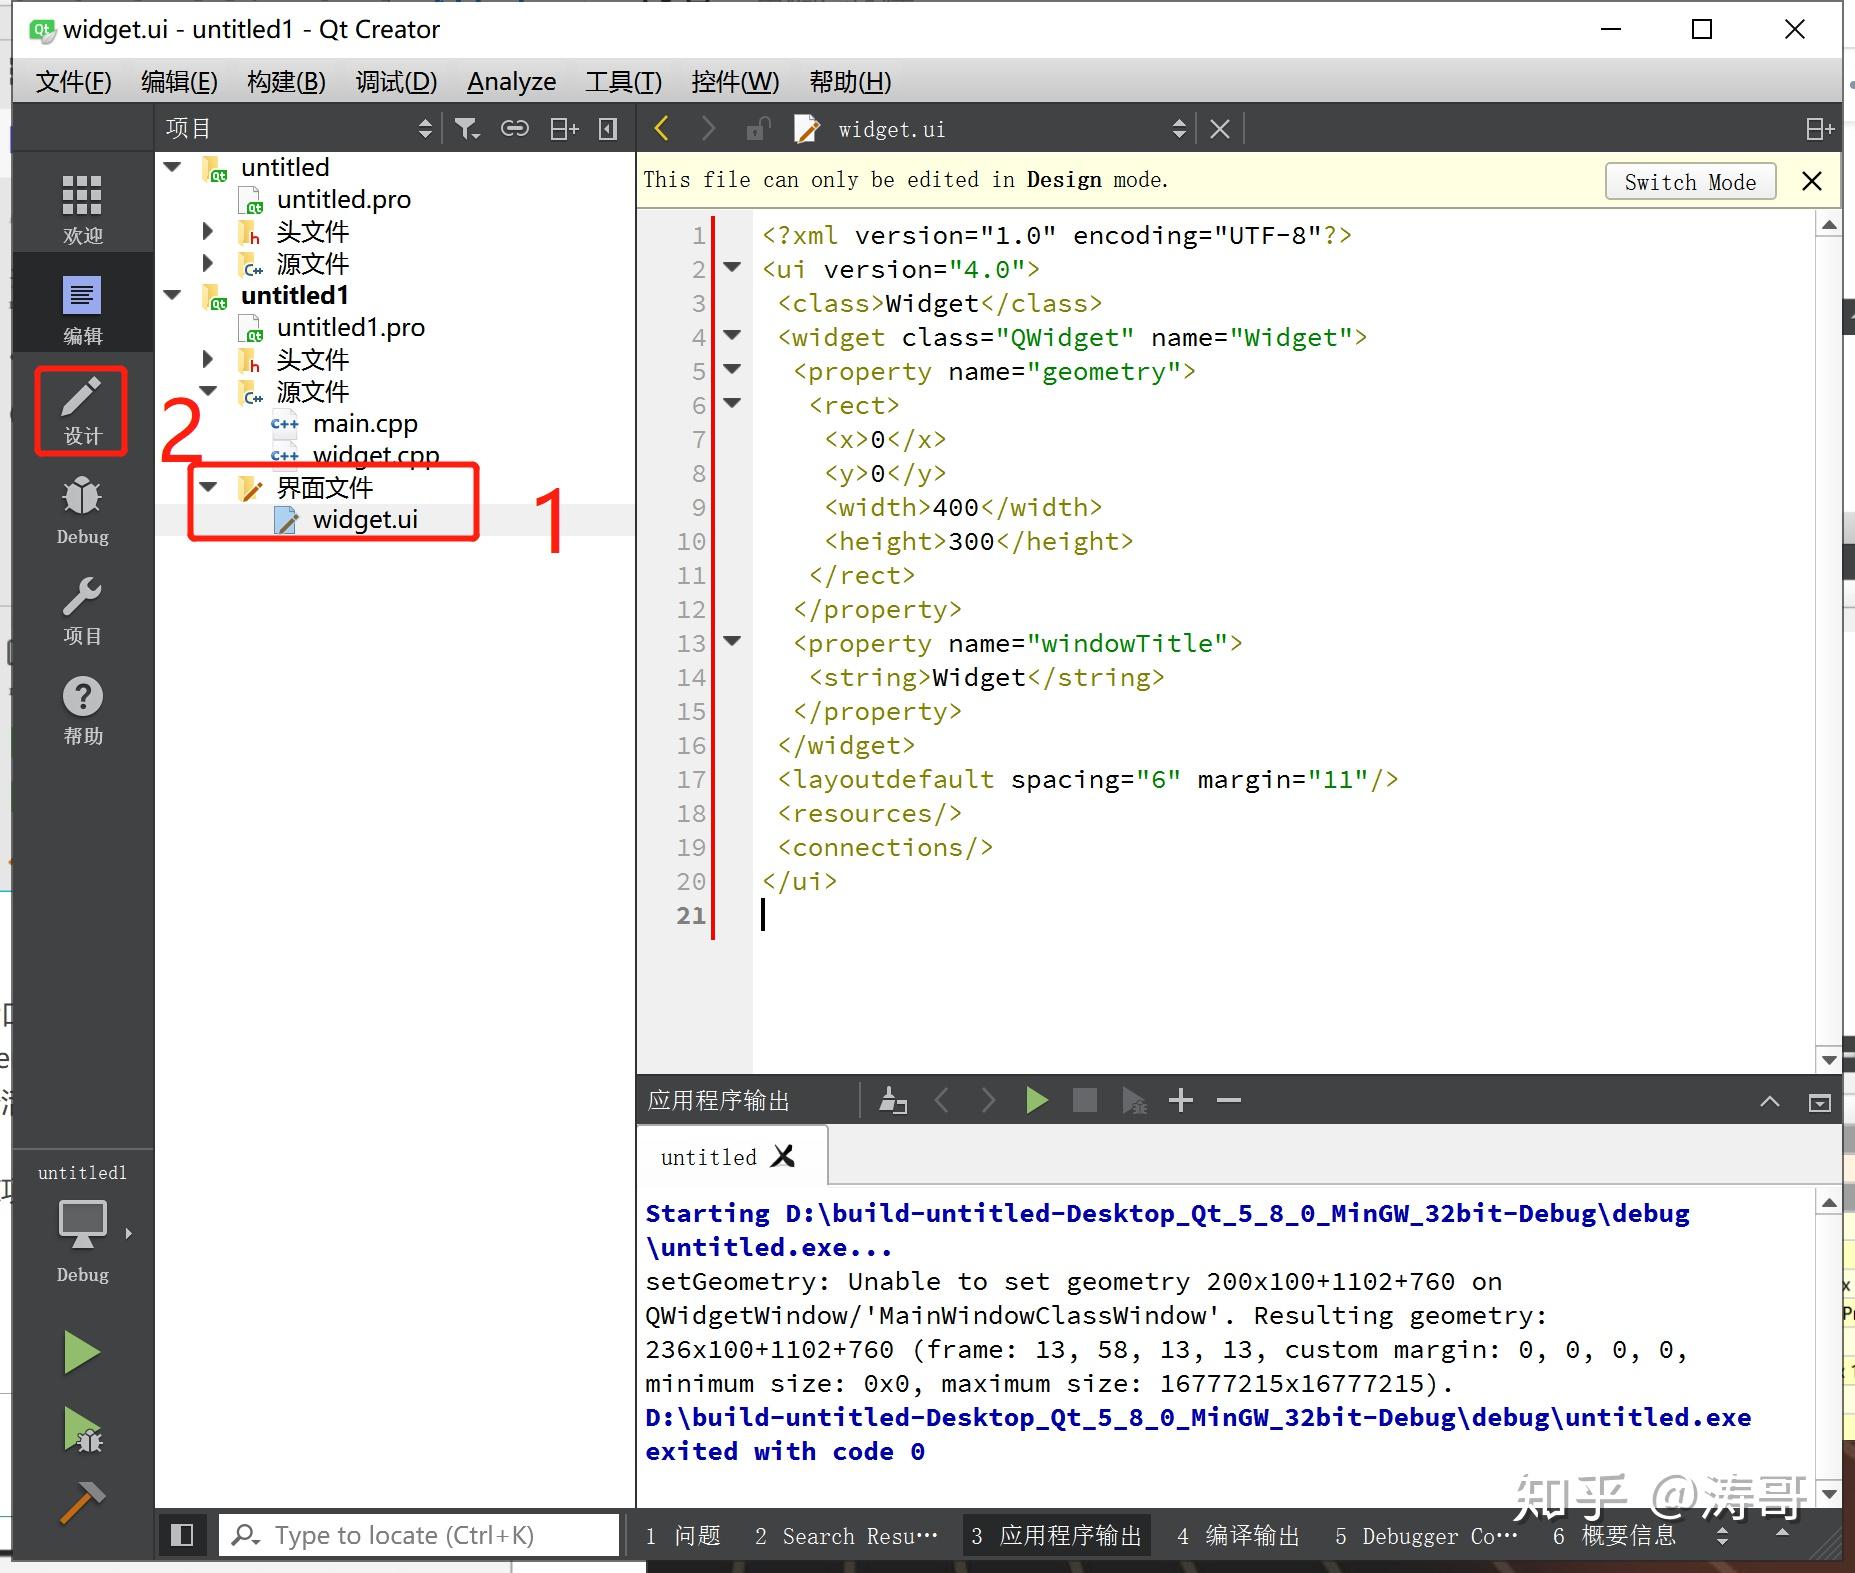The height and width of the screenshot is (1573, 1855).
Task: Click the Switch Mode button
Action: tap(1689, 182)
